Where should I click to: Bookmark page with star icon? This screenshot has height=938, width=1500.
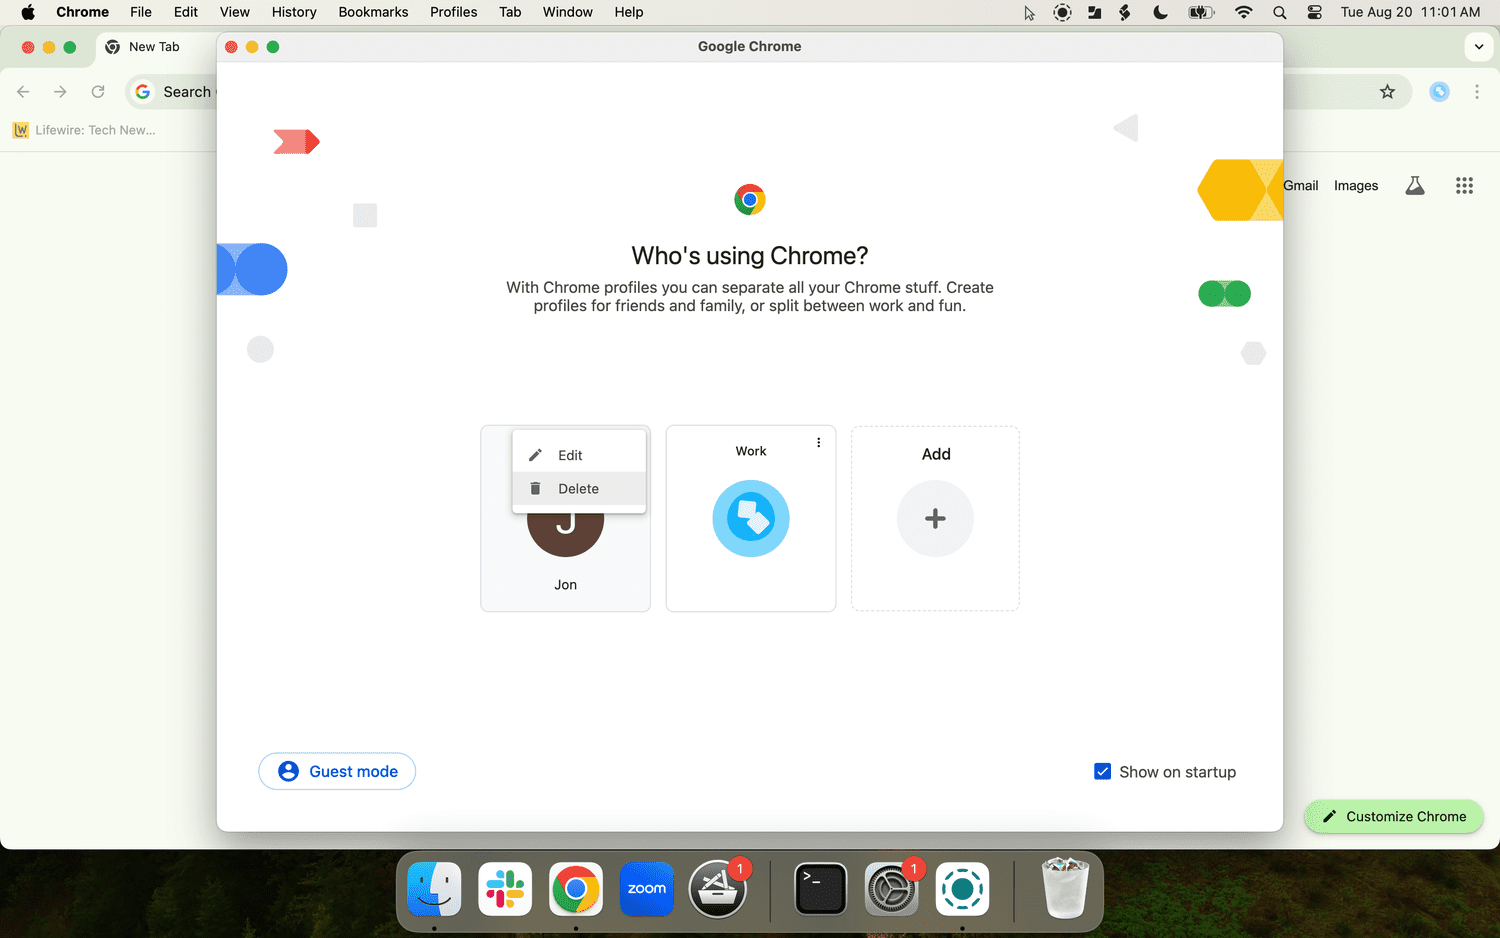[1387, 92]
